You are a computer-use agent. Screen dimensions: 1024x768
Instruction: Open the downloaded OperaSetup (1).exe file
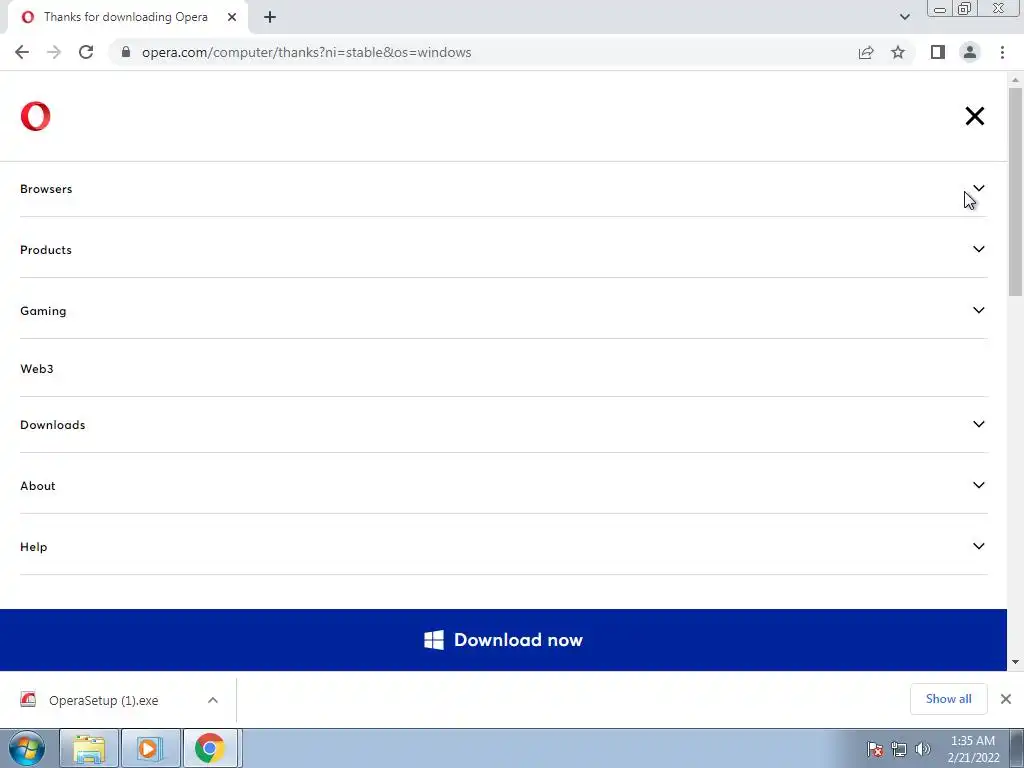(103, 700)
